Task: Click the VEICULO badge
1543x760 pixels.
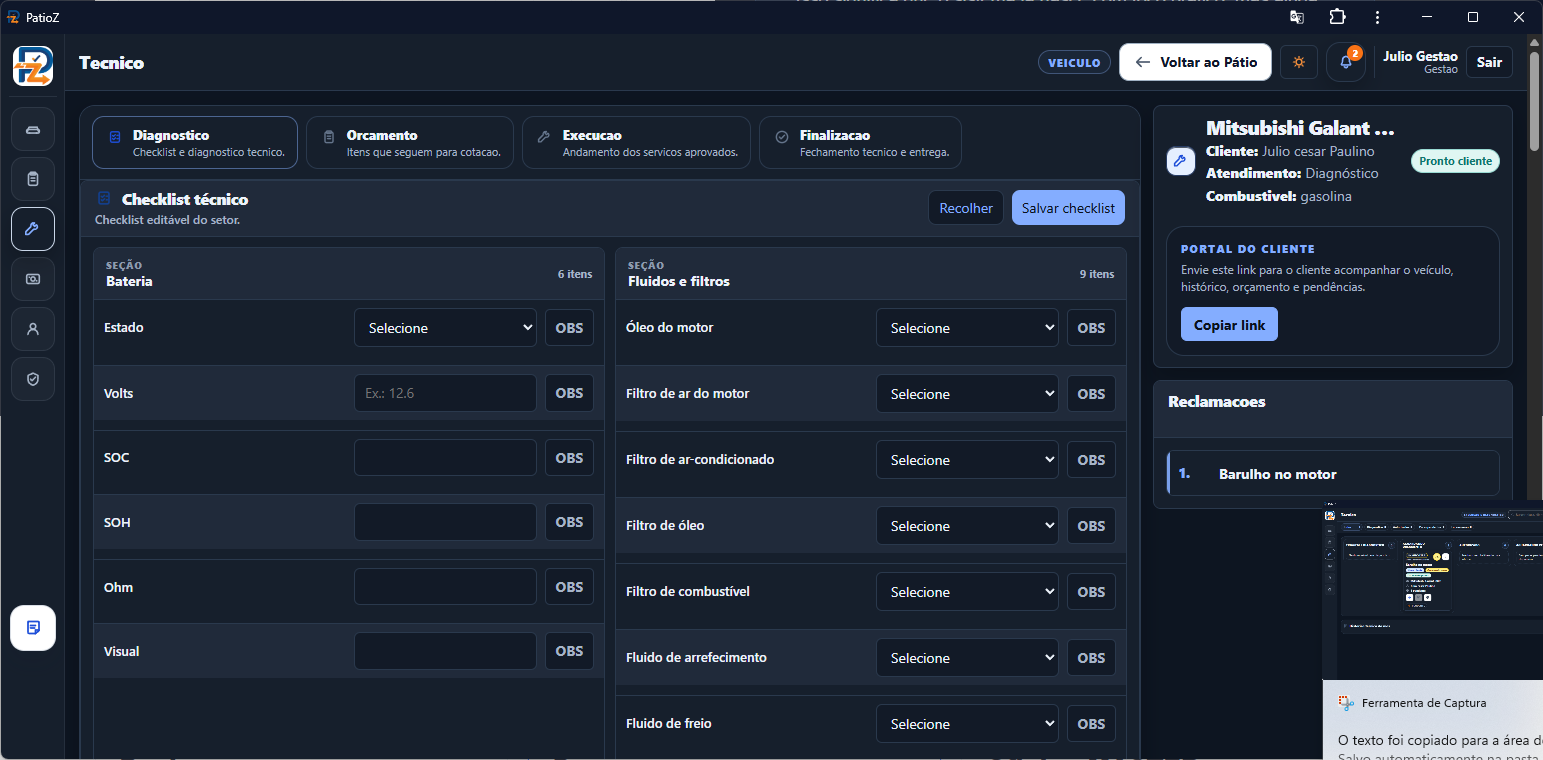Action: [1074, 62]
